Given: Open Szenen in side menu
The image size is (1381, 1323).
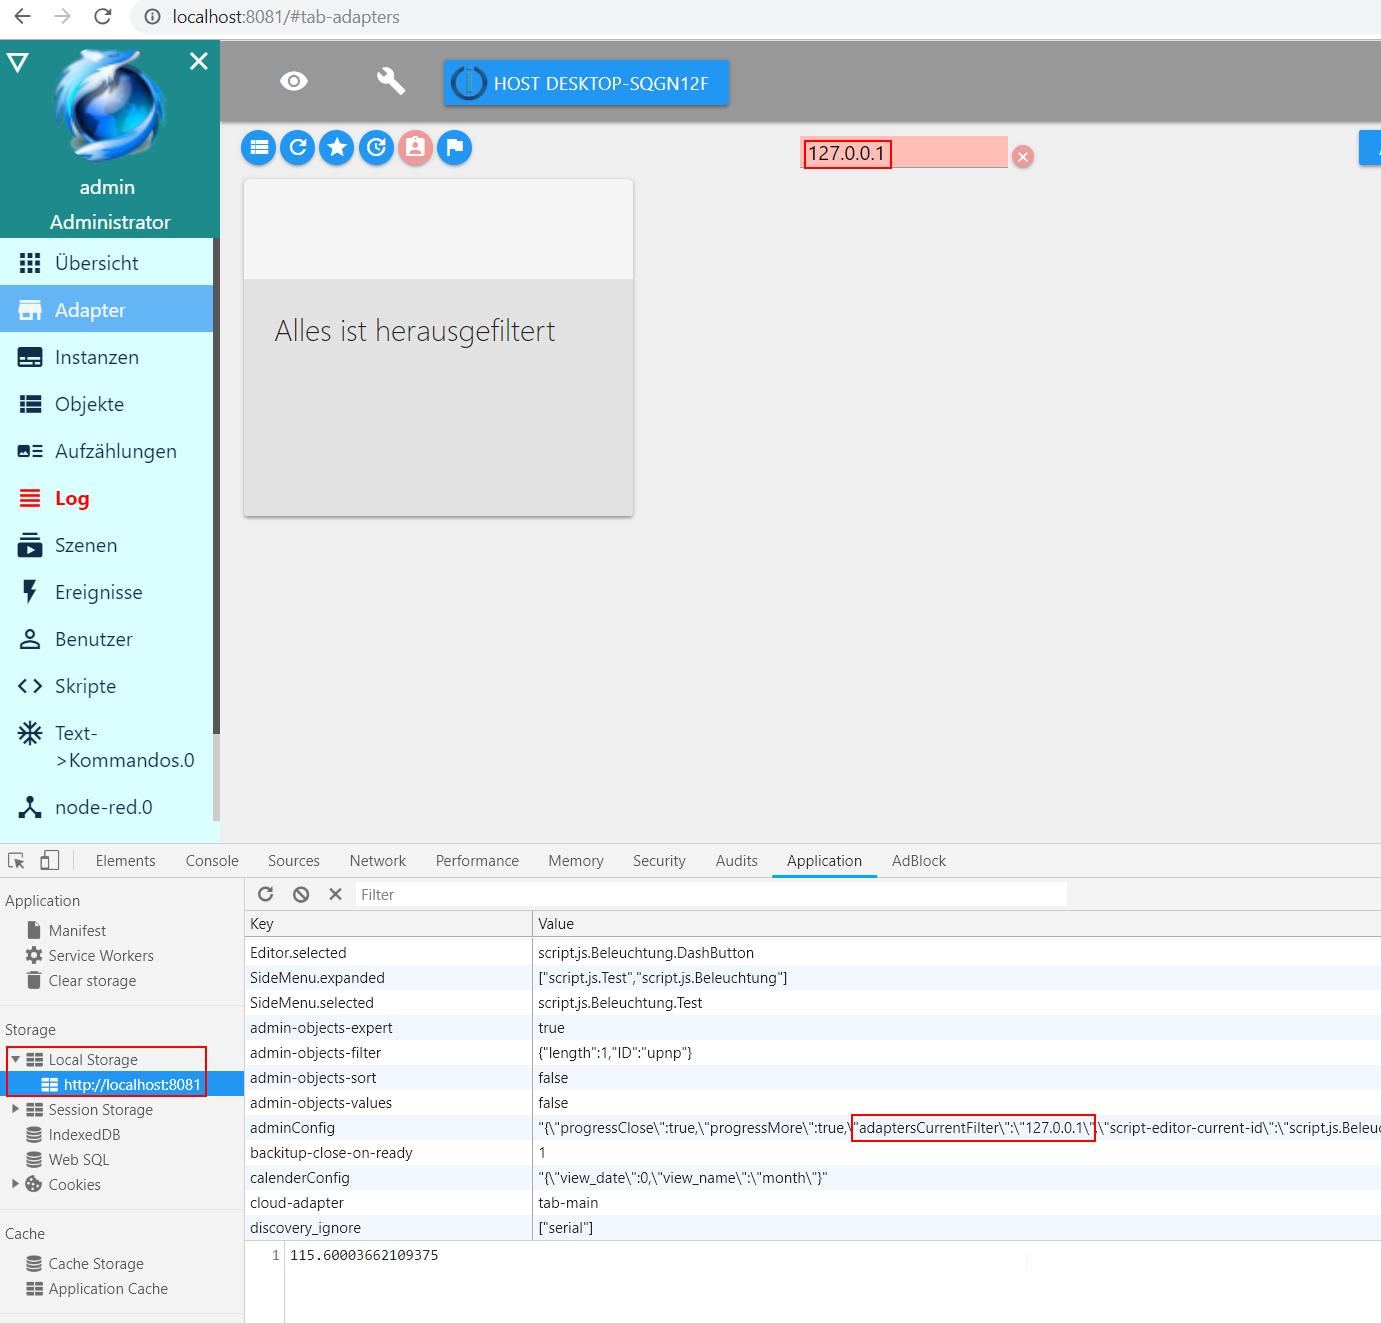Looking at the screenshot, I should coord(106,545).
